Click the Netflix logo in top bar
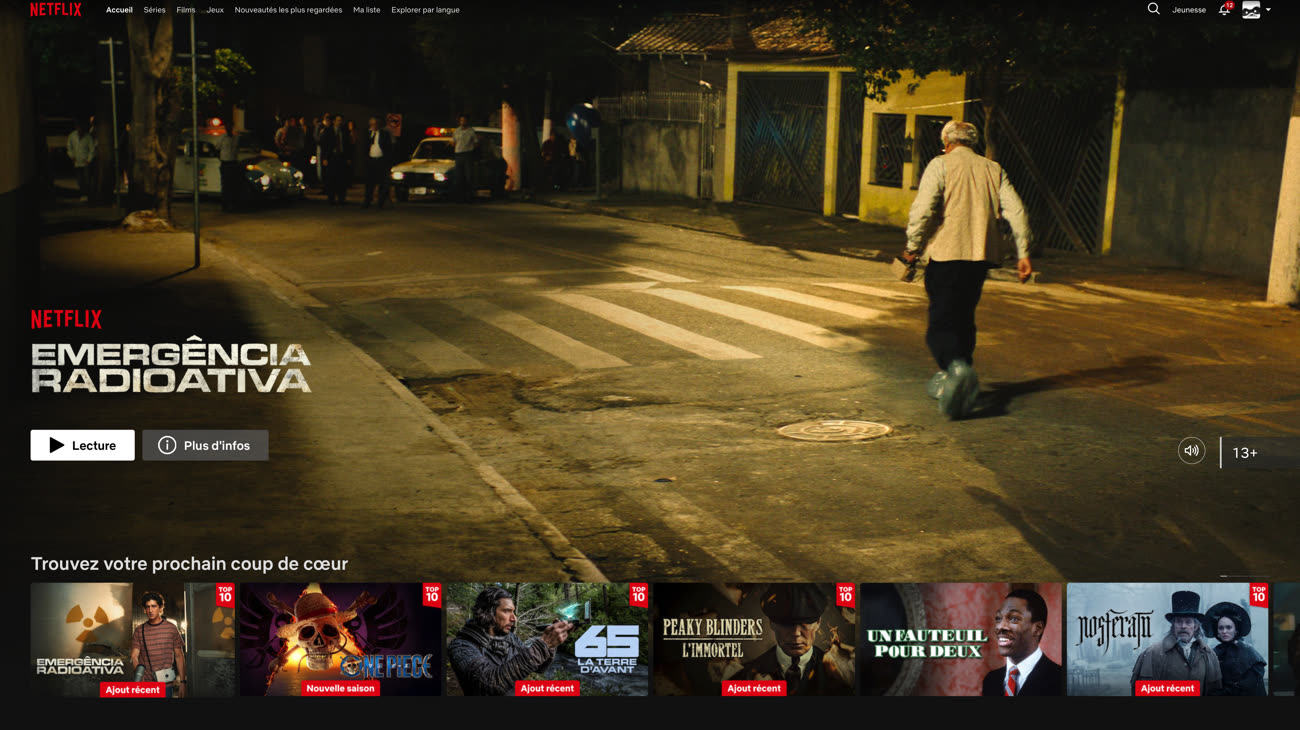Image resolution: width=1300 pixels, height=730 pixels. coord(56,10)
